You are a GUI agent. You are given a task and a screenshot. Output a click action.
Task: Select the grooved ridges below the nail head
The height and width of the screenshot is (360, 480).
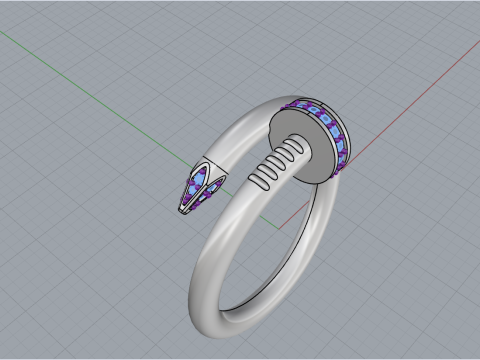(277, 163)
